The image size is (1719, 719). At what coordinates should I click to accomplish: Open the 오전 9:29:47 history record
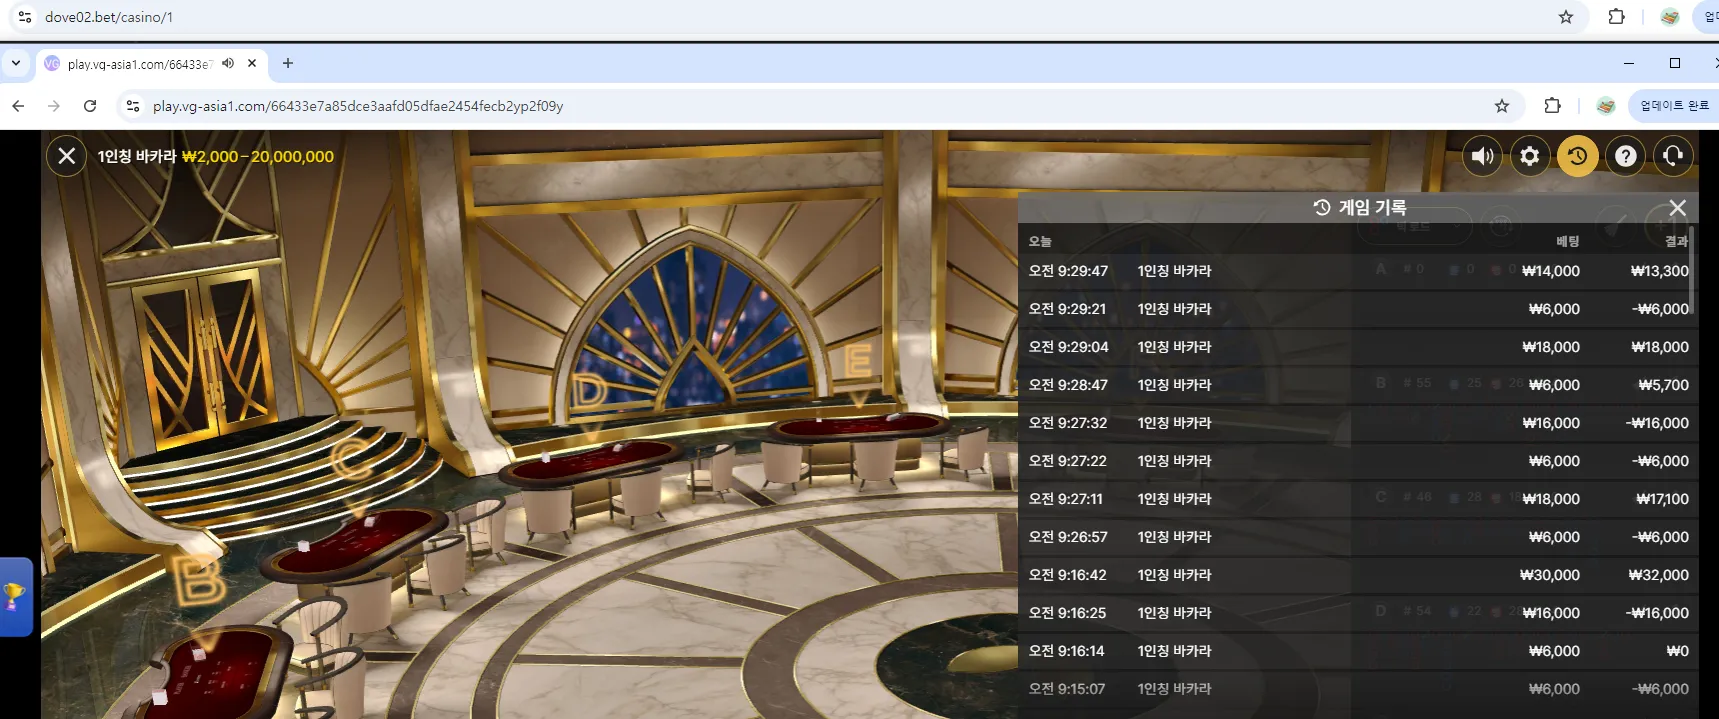tap(1358, 271)
